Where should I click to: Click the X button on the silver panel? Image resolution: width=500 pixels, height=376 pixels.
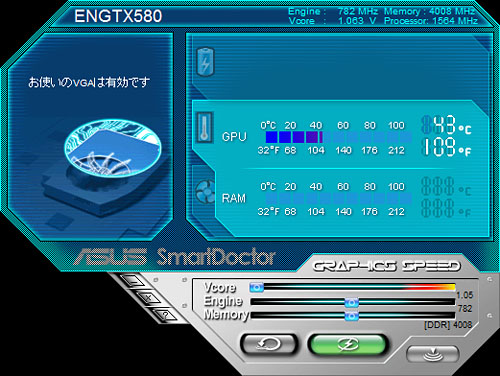coord(149,297)
